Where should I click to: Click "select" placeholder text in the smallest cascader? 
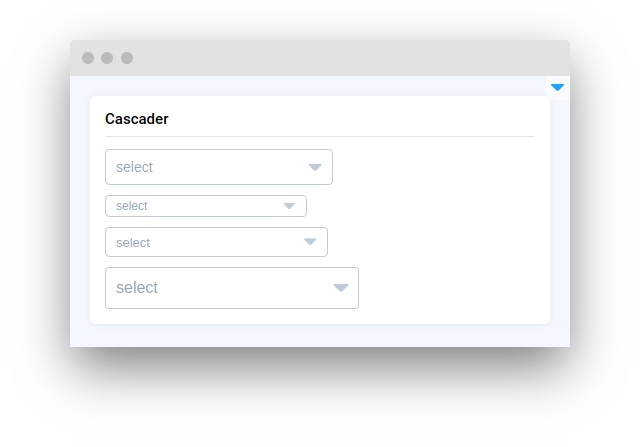click(x=132, y=206)
